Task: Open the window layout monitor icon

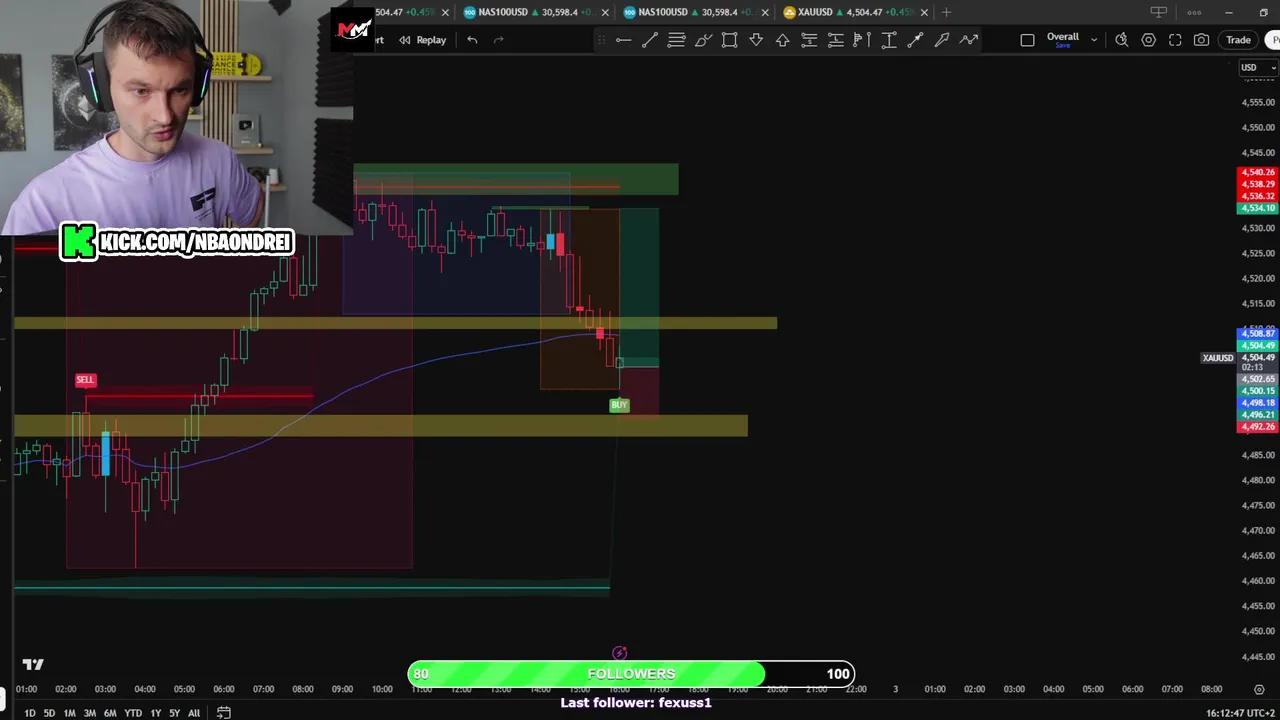Action: [x=1159, y=12]
